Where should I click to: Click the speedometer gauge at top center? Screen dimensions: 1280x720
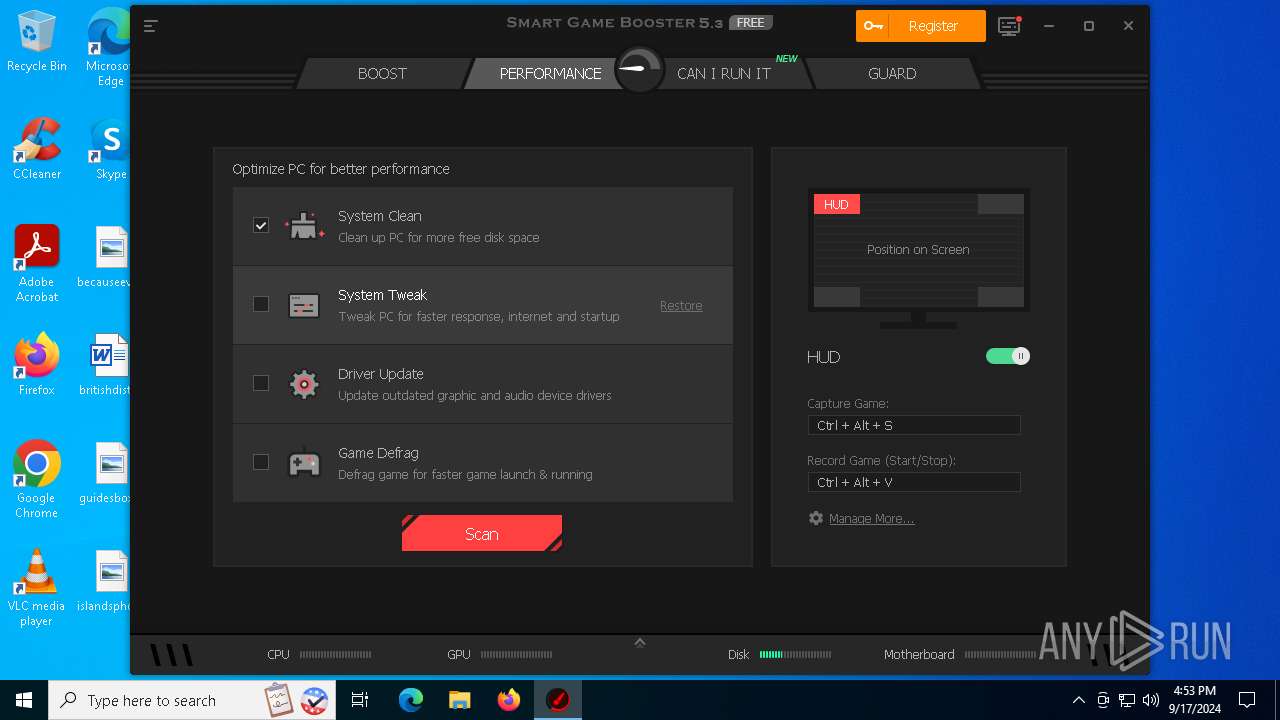click(x=639, y=70)
